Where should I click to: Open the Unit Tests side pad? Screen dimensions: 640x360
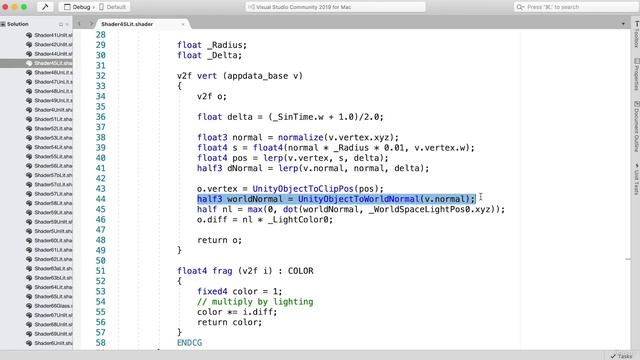tap(636, 179)
